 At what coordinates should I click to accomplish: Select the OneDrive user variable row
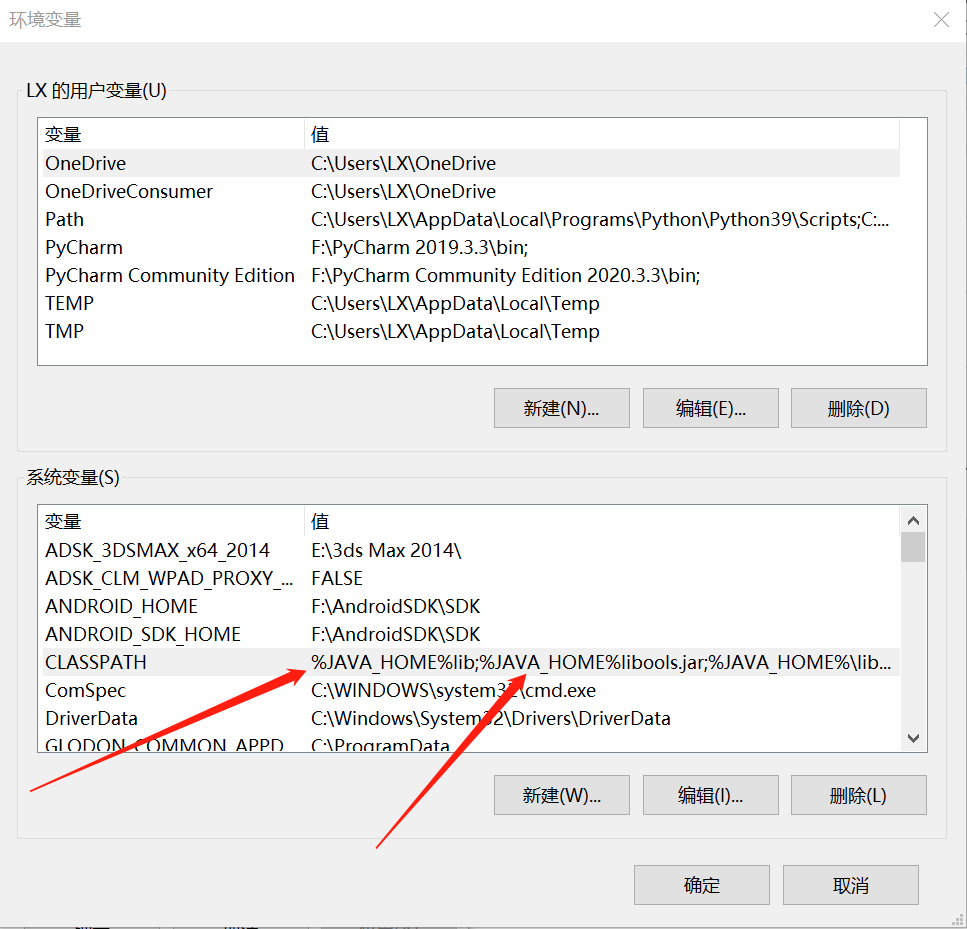click(x=471, y=163)
